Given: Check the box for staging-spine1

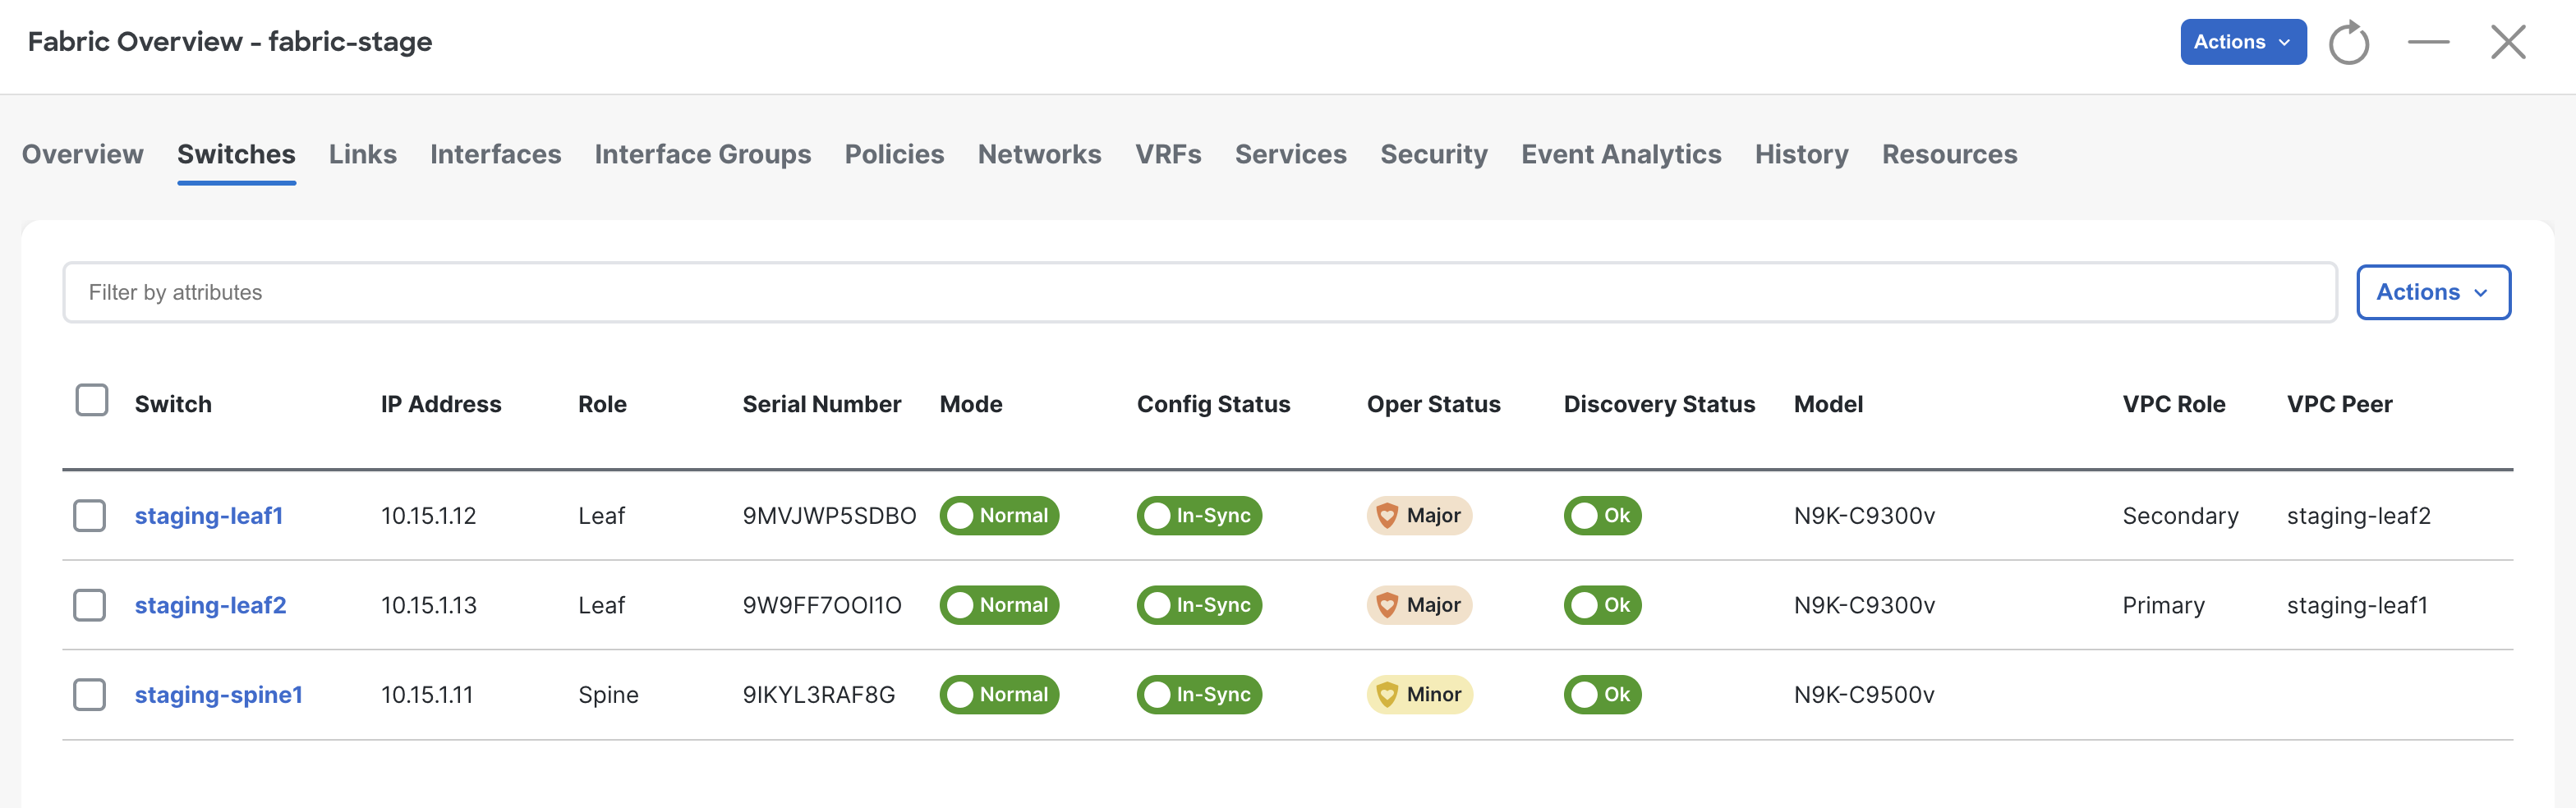Looking at the screenshot, I should coord(90,694).
